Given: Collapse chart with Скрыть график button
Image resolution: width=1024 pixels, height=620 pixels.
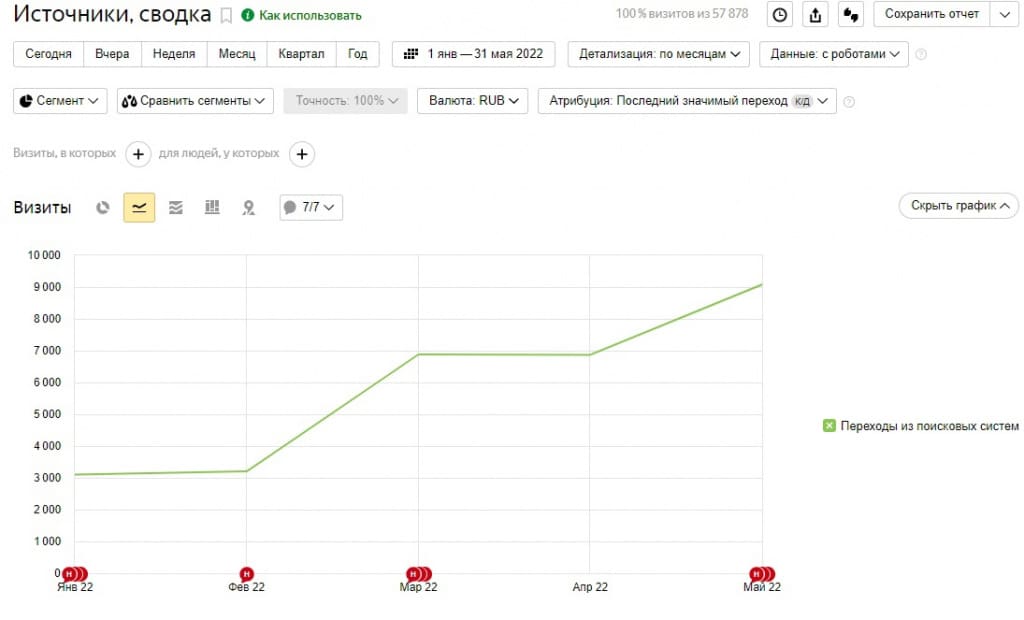Looking at the screenshot, I should pyautogui.click(x=959, y=206).
